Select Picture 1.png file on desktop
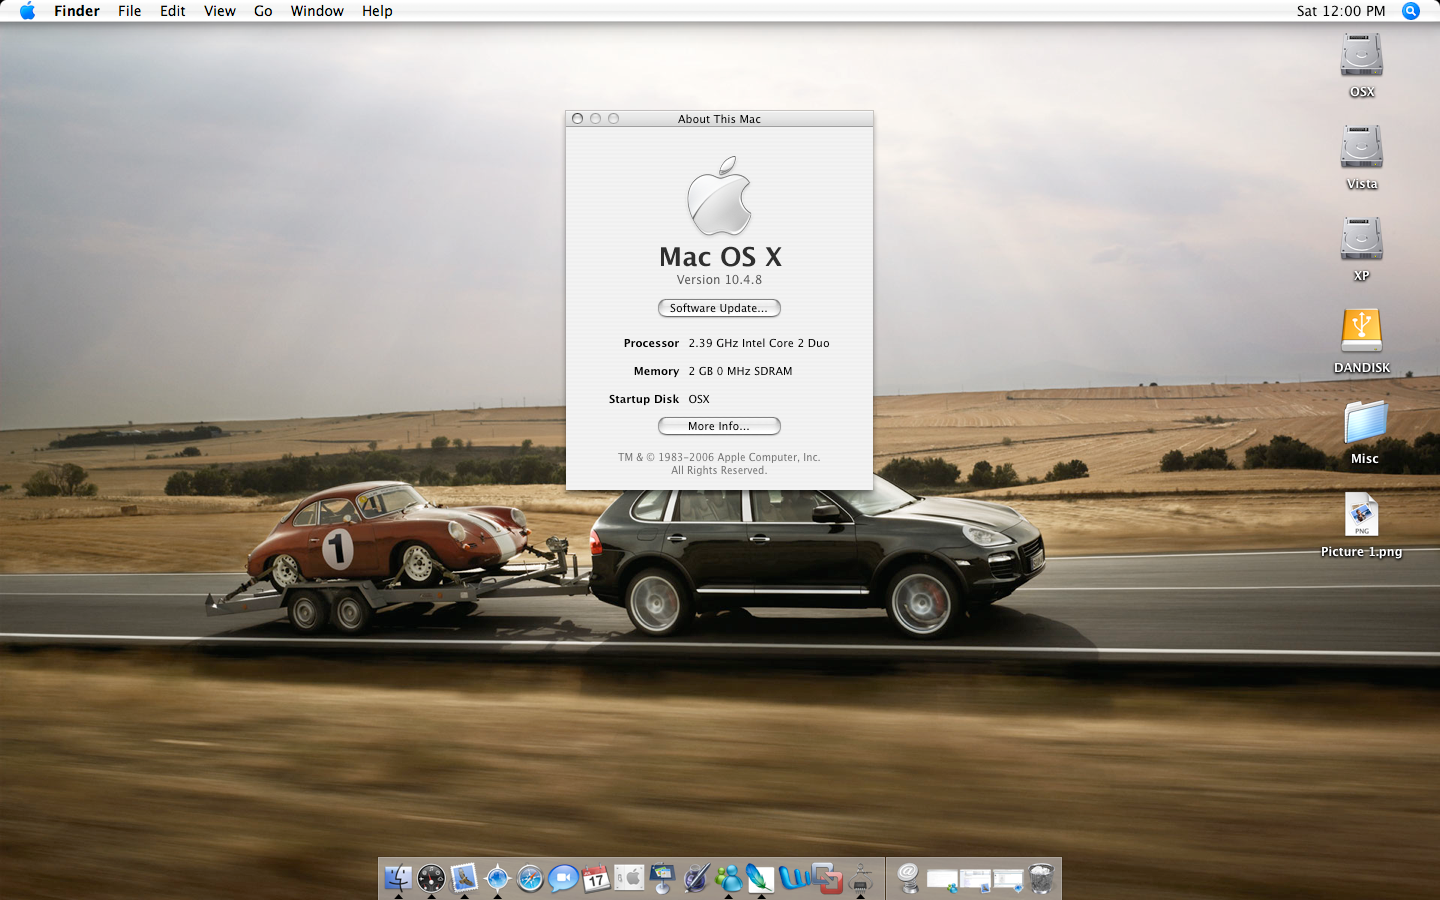 coord(1362,515)
